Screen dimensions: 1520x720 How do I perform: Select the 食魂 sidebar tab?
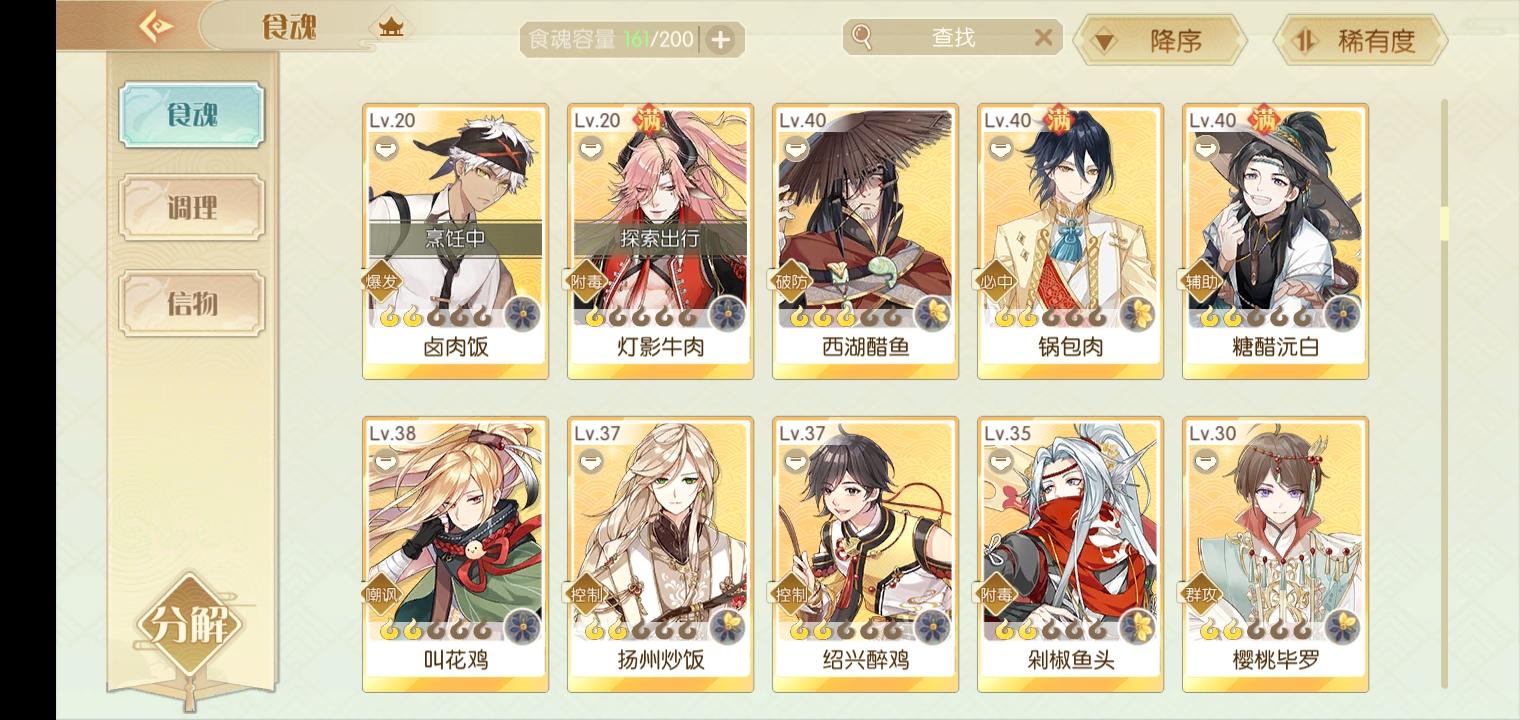click(192, 115)
